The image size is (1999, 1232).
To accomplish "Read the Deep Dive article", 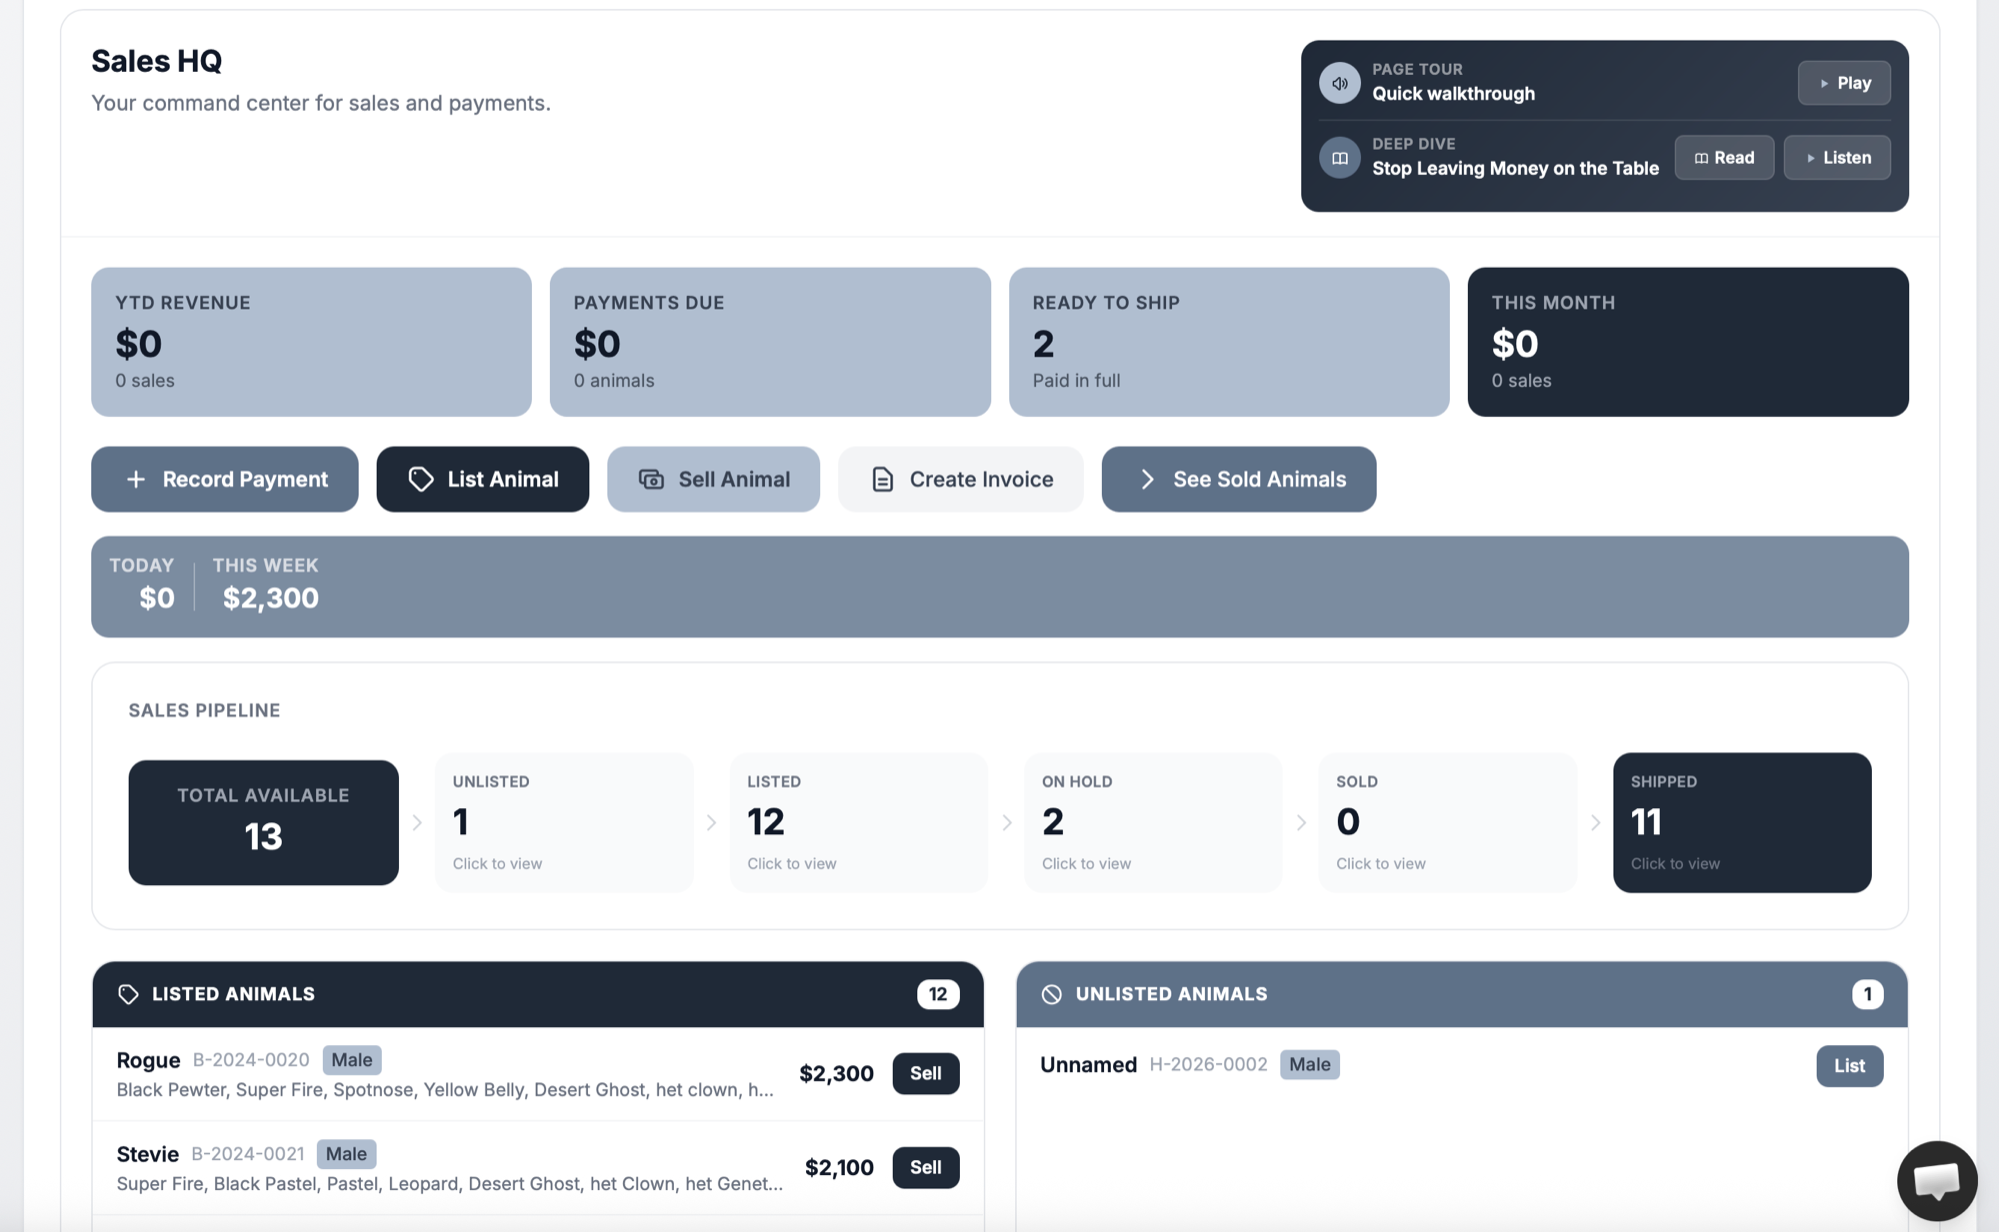I will (1723, 158).
